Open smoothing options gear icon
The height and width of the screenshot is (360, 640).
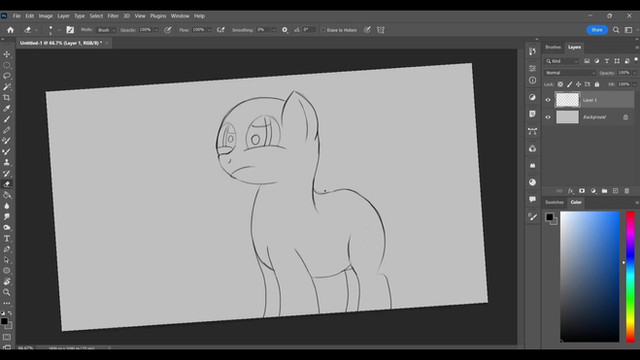coord(285,30)
